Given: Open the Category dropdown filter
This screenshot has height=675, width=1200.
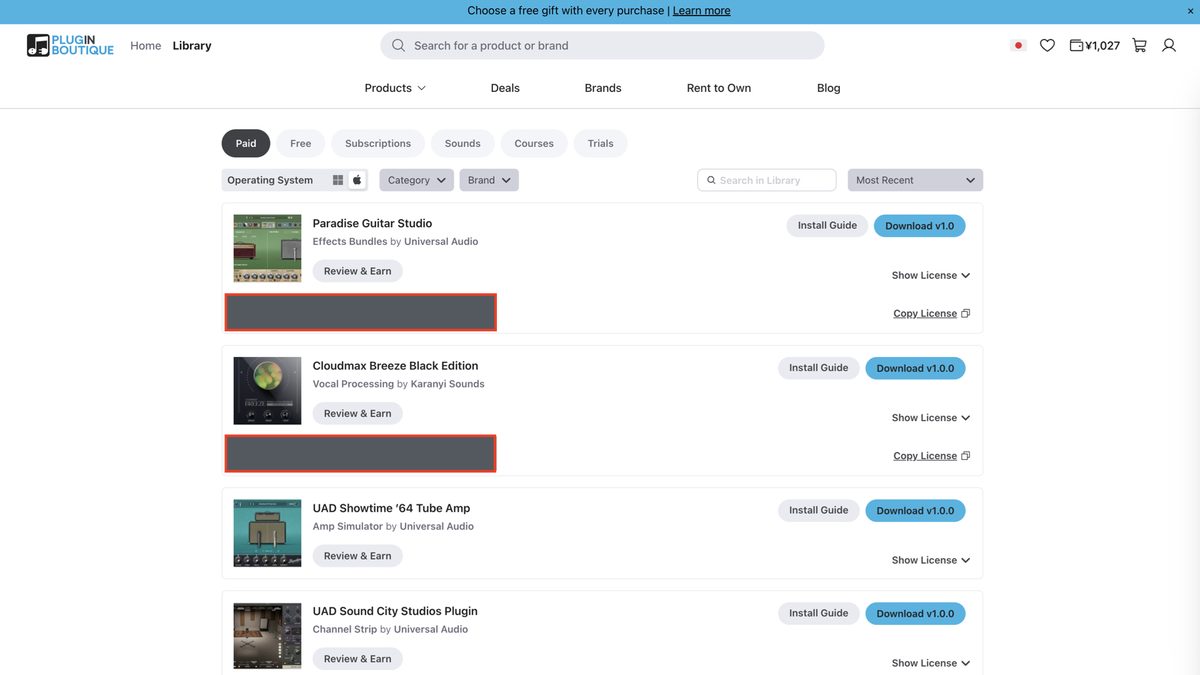Looking at the screenshot, I should coord(416,180).
